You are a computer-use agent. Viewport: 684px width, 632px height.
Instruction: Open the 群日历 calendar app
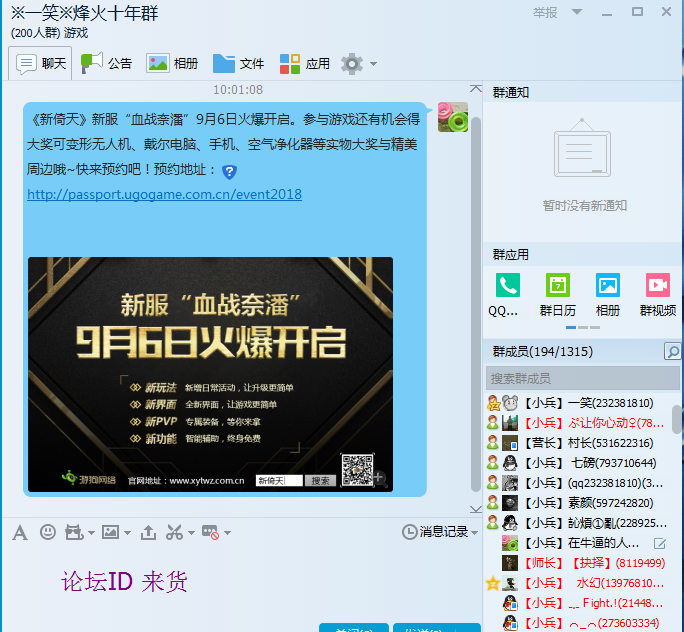point(557,295)
